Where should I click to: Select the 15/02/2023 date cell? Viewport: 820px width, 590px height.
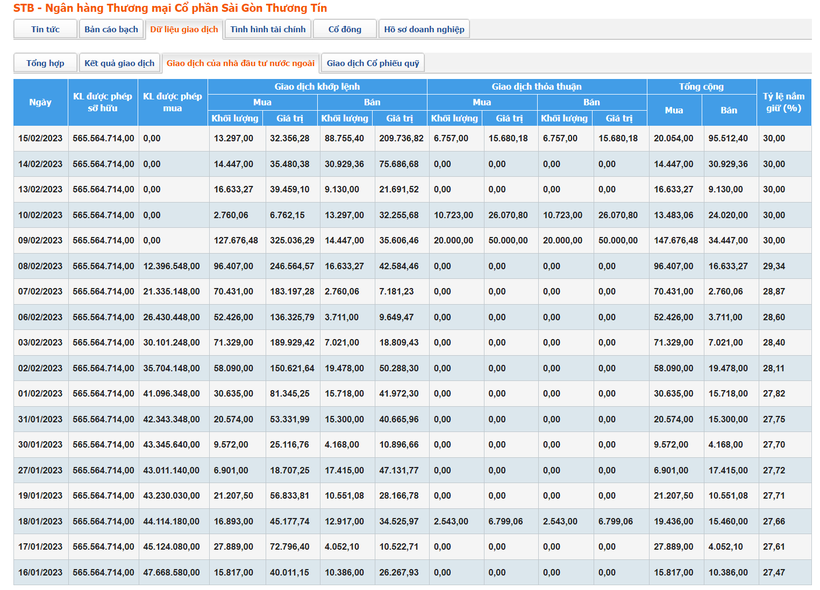[x=40, y=138]
